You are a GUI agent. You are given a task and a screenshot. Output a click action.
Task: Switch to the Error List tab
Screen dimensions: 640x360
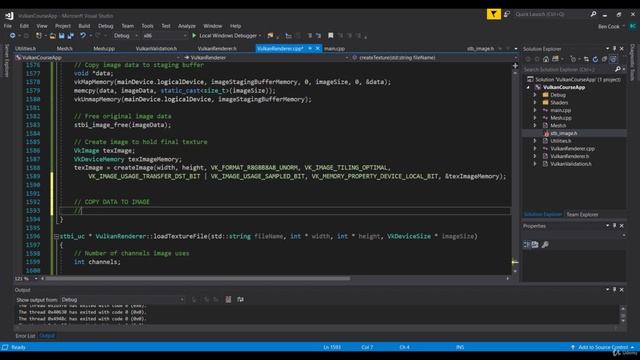(25, 336)
